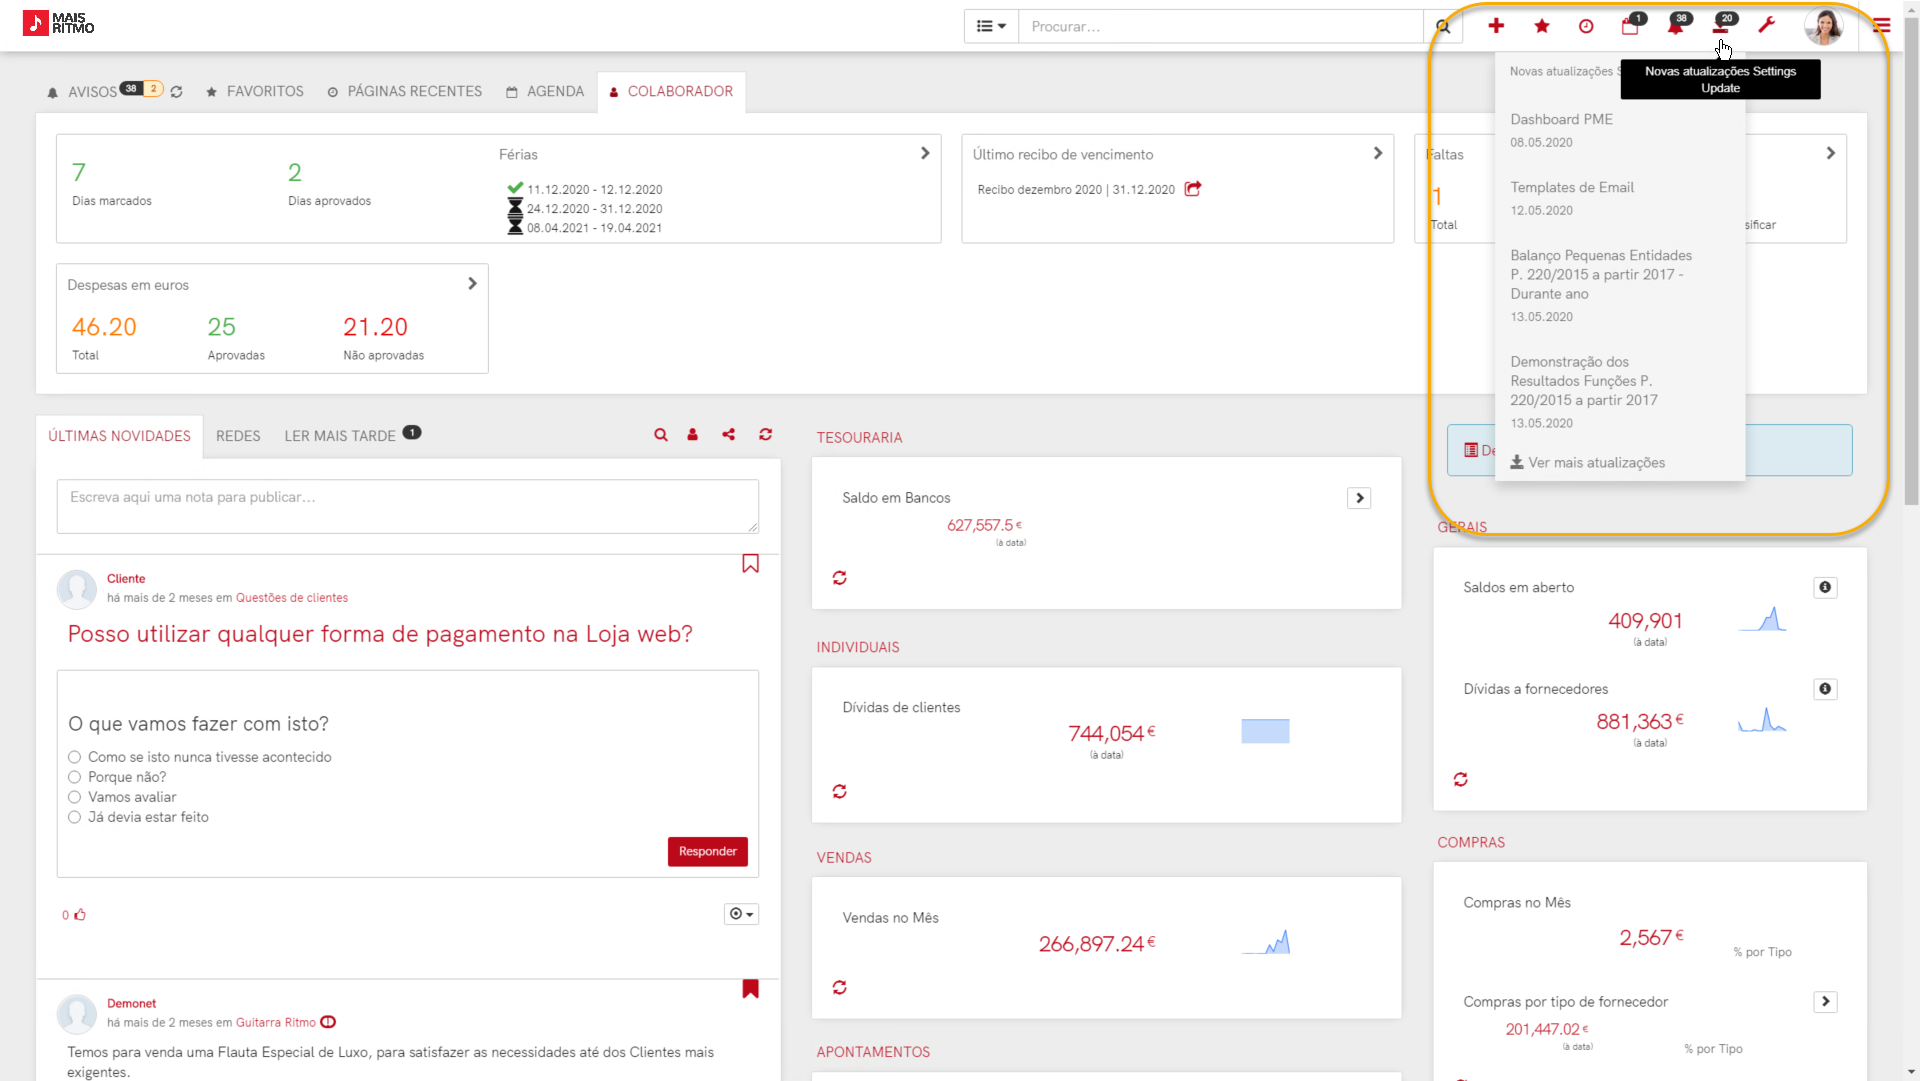Refresh the Saldo em Bancos widget
1920x1081 pixels.
click(x=840, y=578)
